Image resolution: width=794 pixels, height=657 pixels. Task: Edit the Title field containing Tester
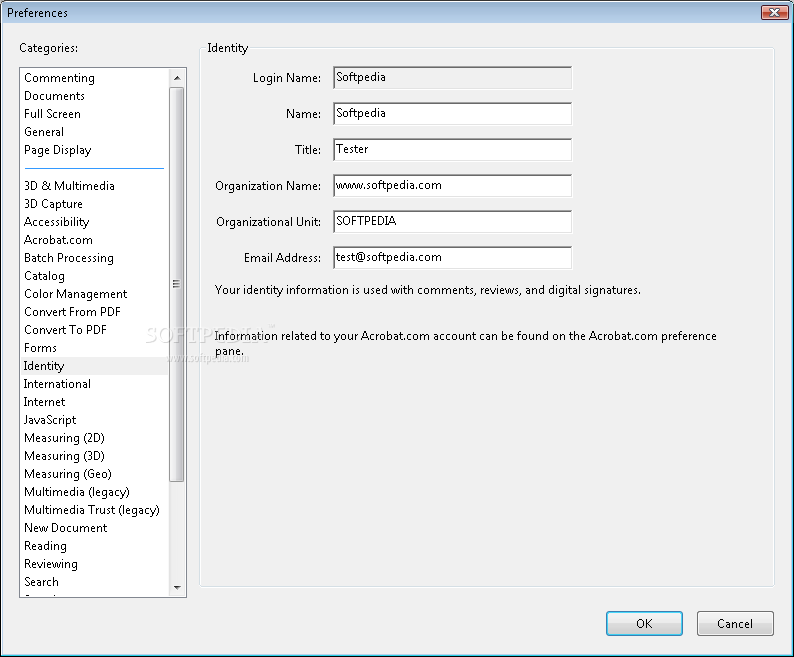453,149
